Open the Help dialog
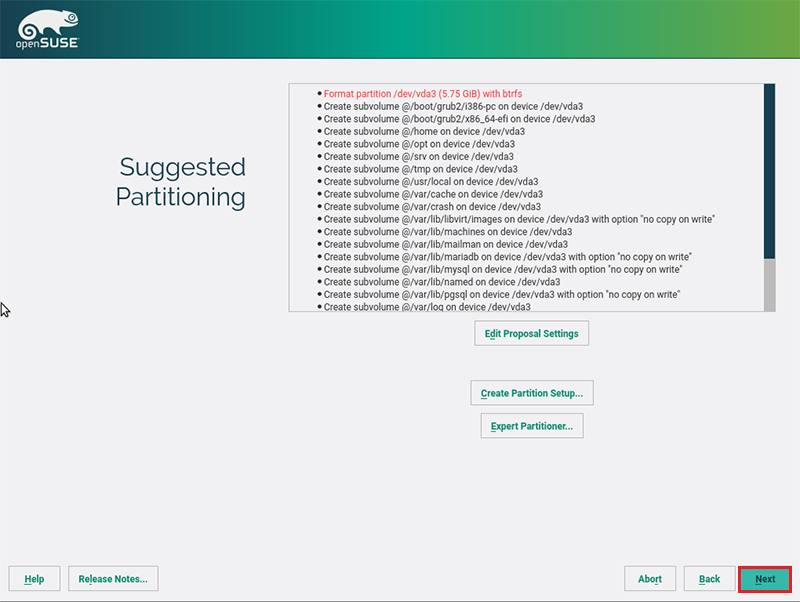The image size is (800, 602). click(34, 579)
